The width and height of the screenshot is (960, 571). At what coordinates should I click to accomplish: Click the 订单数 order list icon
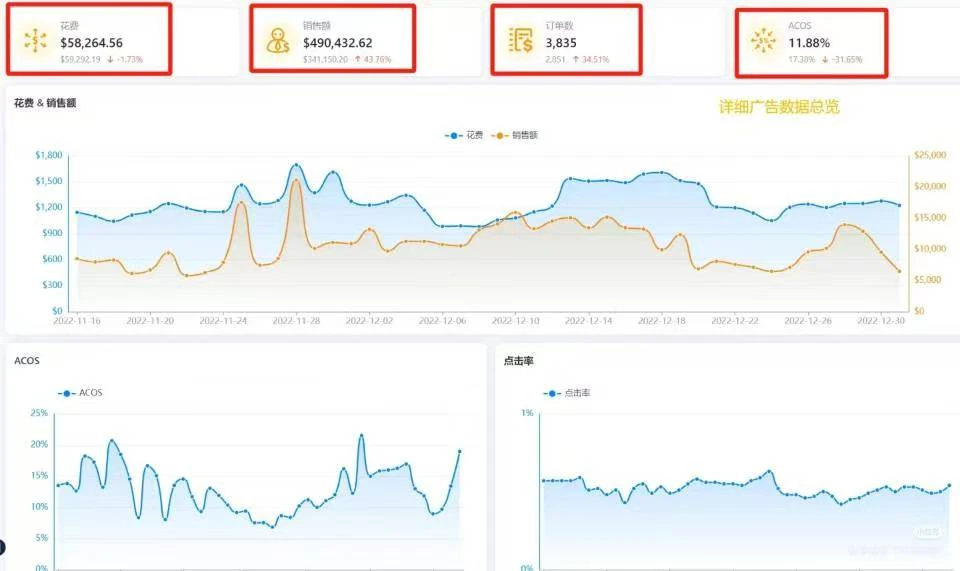pos(521,41)
